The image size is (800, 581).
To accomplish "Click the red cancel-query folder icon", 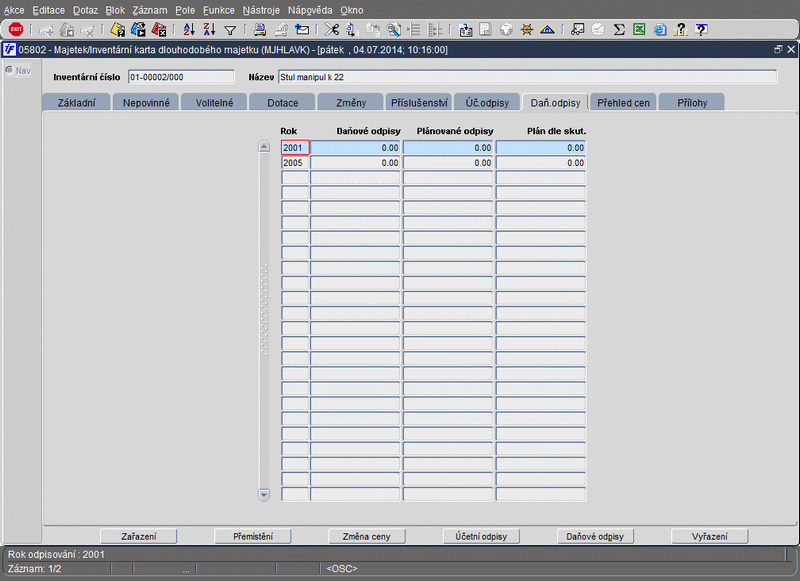I will [159, 30].
